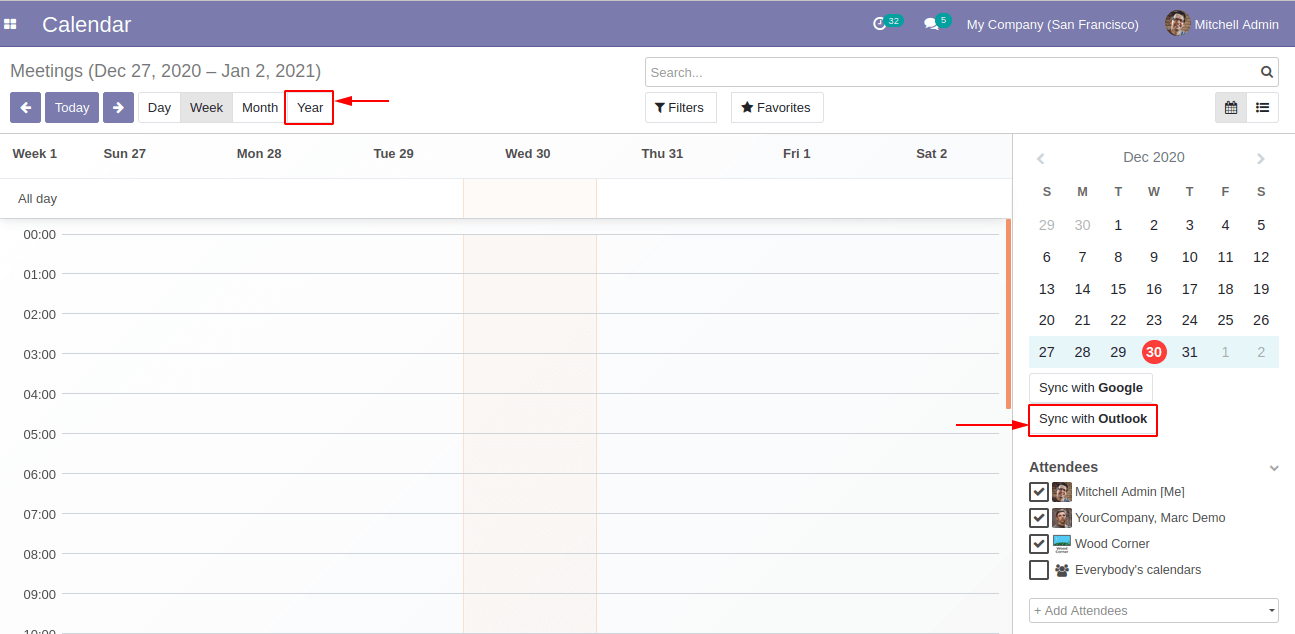Screen dimensions: 1295x634
Task: Select December 7 in mini calendar
Action: (x=1082, y=257)
